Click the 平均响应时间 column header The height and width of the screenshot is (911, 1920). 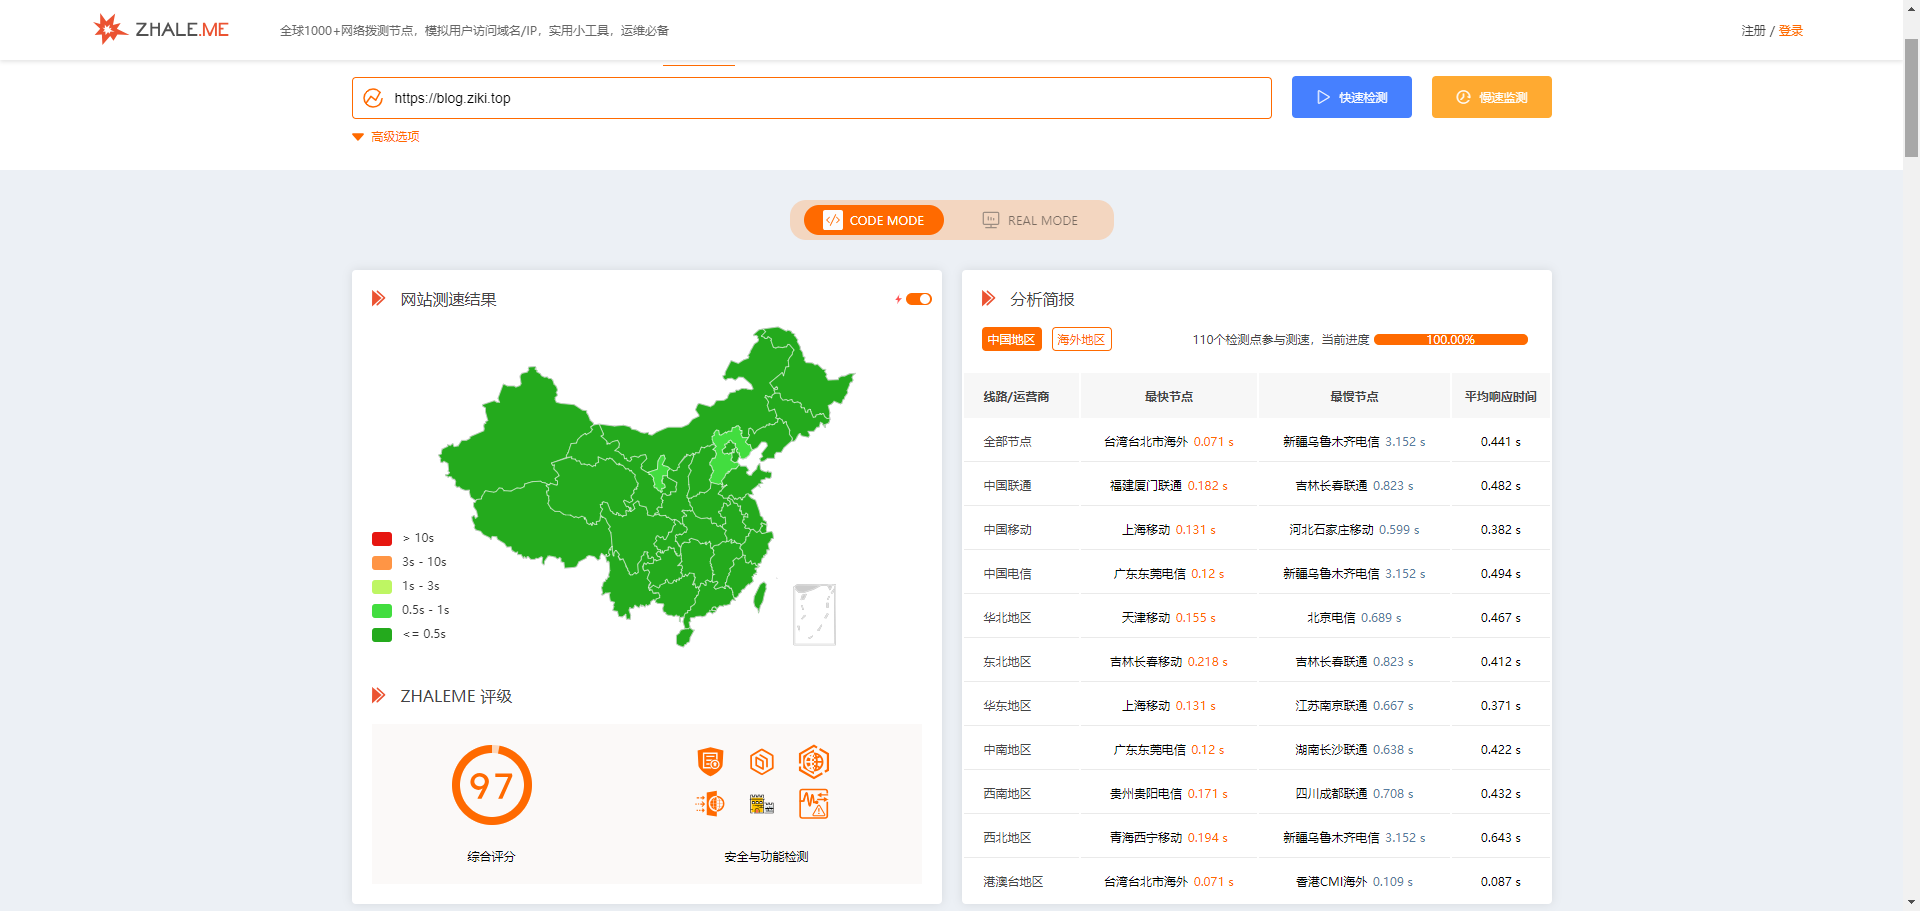[x=1501, y=397]
